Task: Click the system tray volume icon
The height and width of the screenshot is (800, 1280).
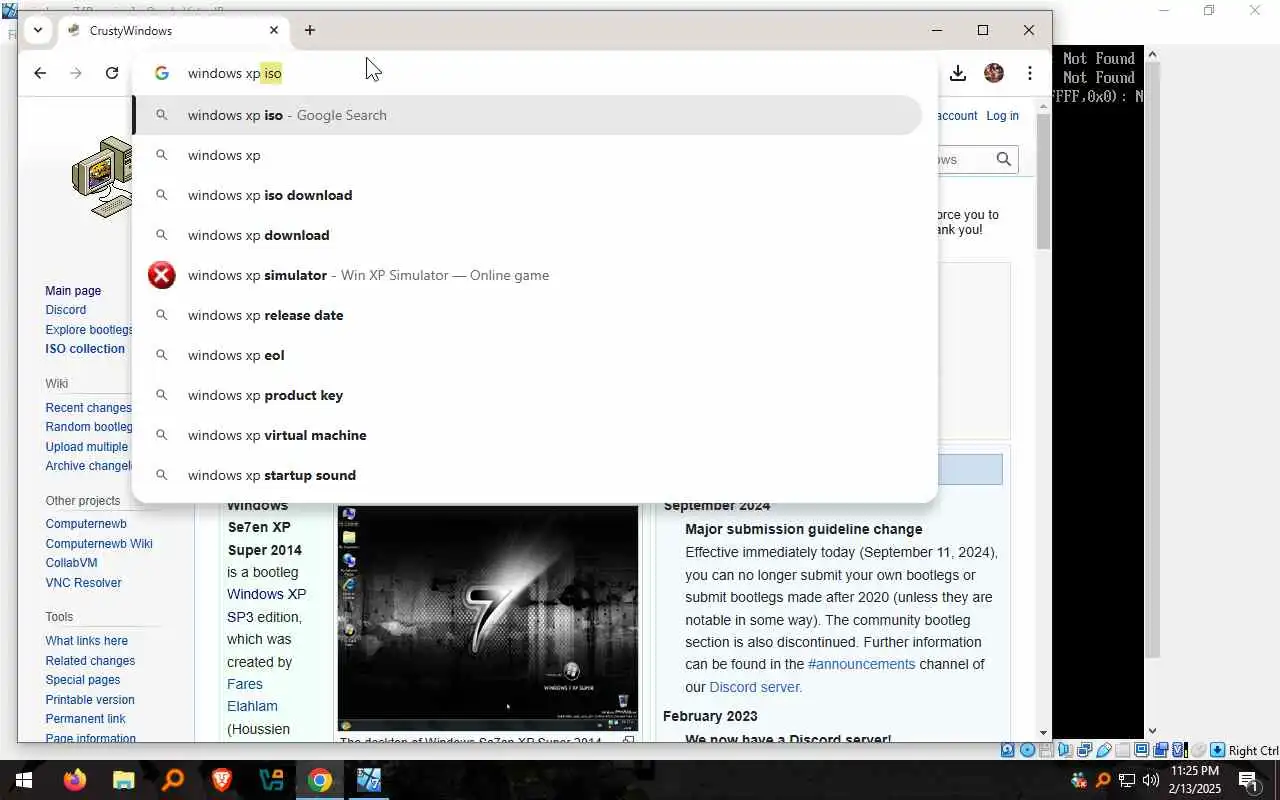Action: click(x=1150, y=780)
